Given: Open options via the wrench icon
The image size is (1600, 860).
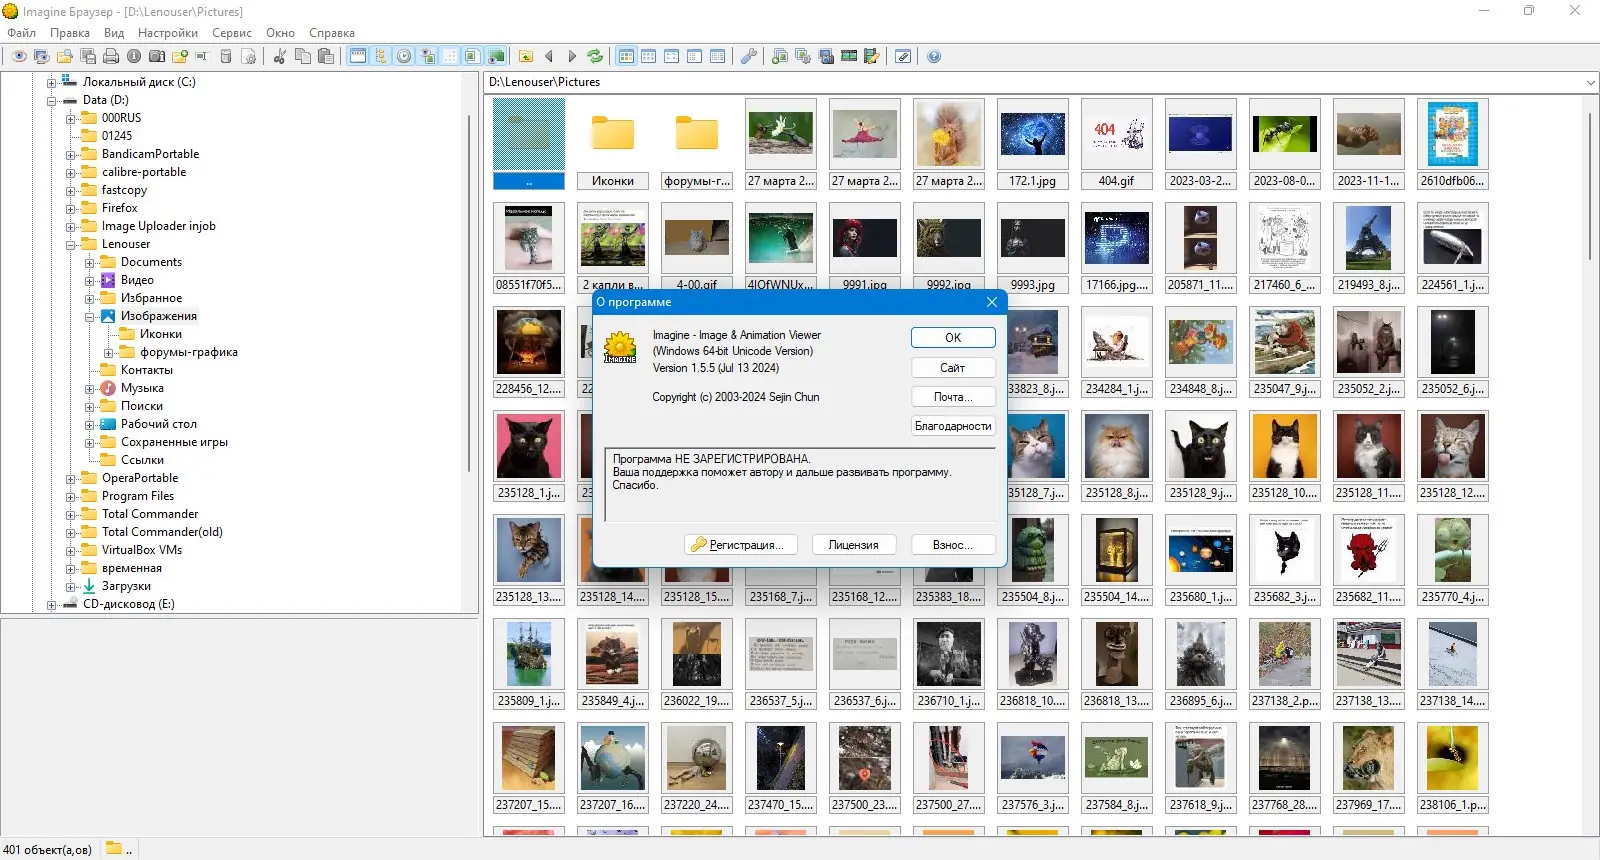Looking at the screenshot, I should coord(748,56).
